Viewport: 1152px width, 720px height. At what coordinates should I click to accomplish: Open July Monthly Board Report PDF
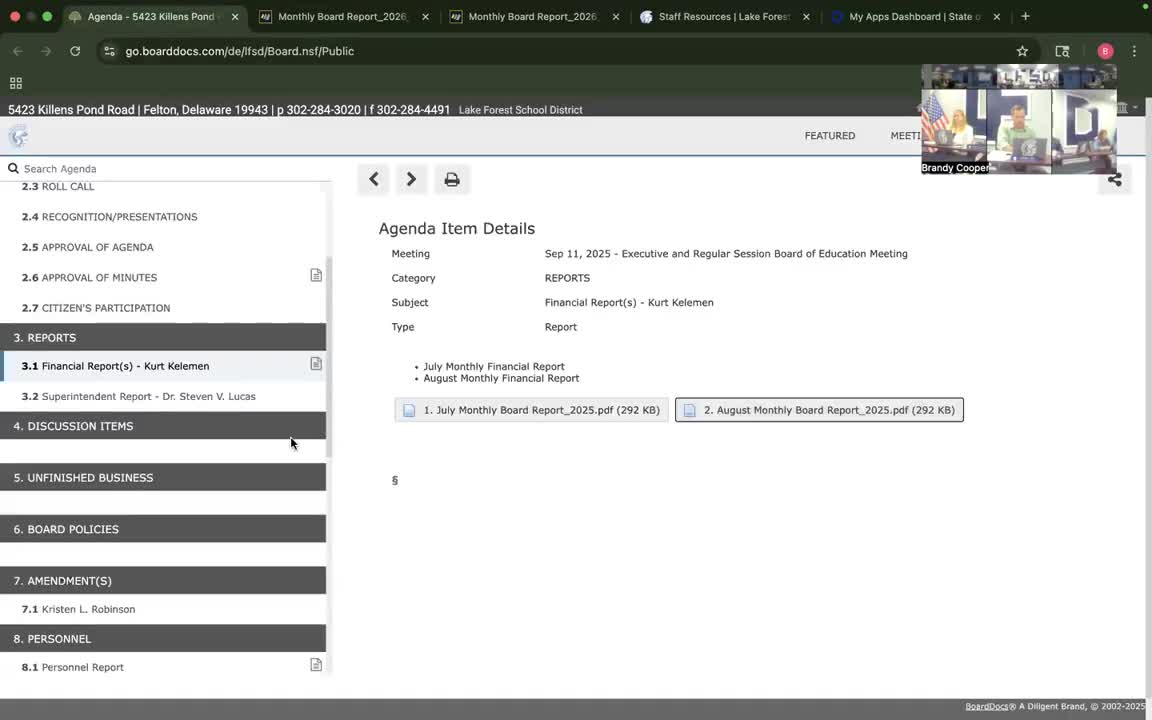531,410
